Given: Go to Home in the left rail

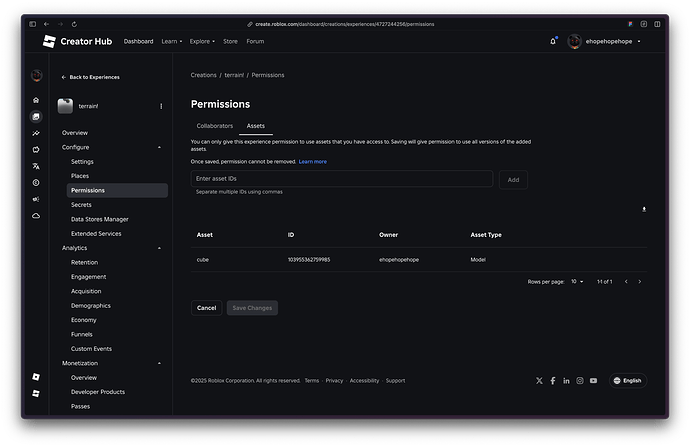Looking at the screenshot, I should [x=36, y=100].
